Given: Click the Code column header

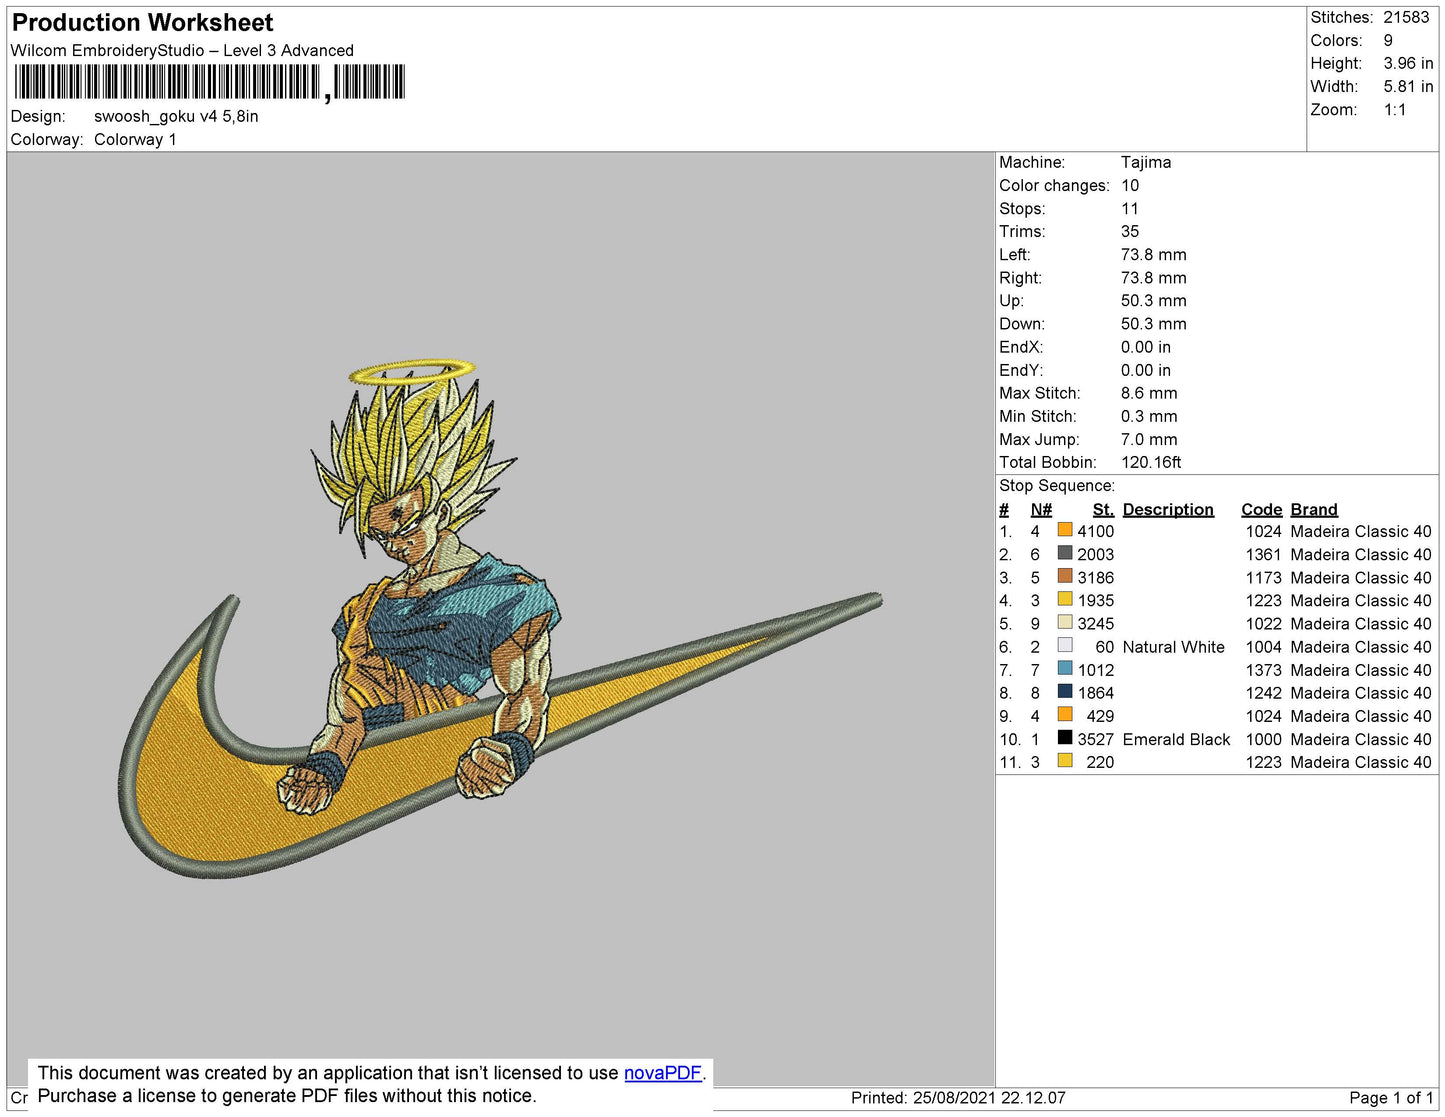Looking at the screenshot, I should [1261, 509].
